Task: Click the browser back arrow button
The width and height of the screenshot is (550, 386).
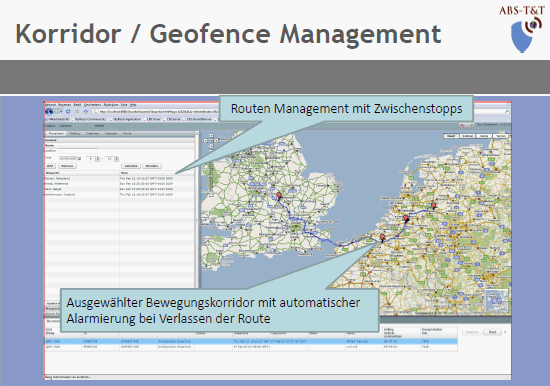Action: click(49, 112)
